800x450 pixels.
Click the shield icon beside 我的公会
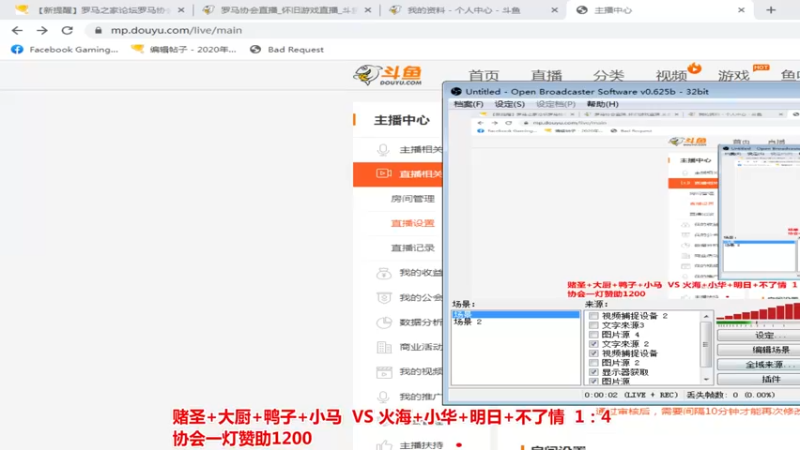384,297
